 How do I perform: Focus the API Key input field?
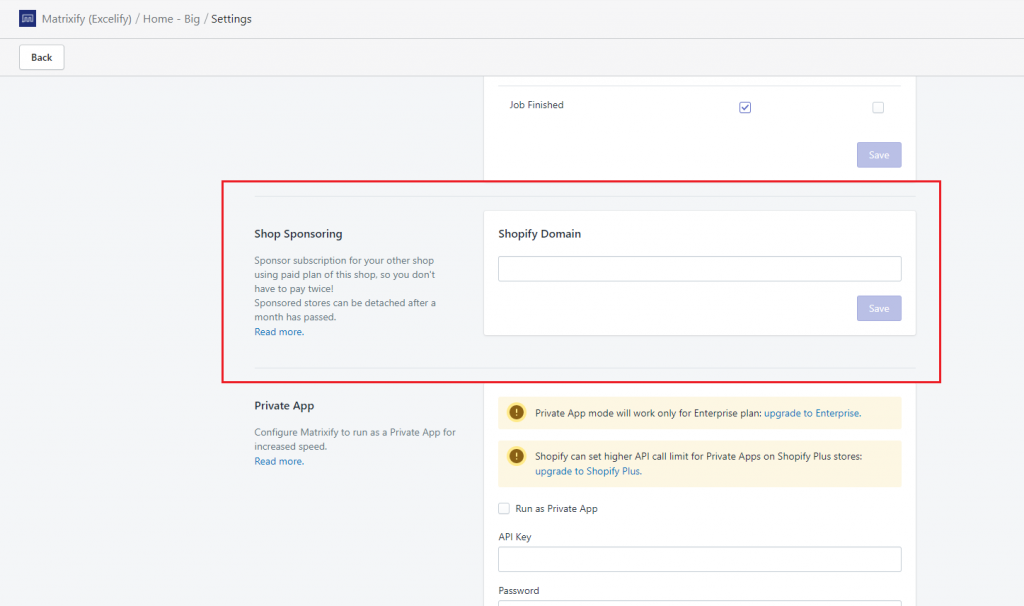[x=699, y=559]
